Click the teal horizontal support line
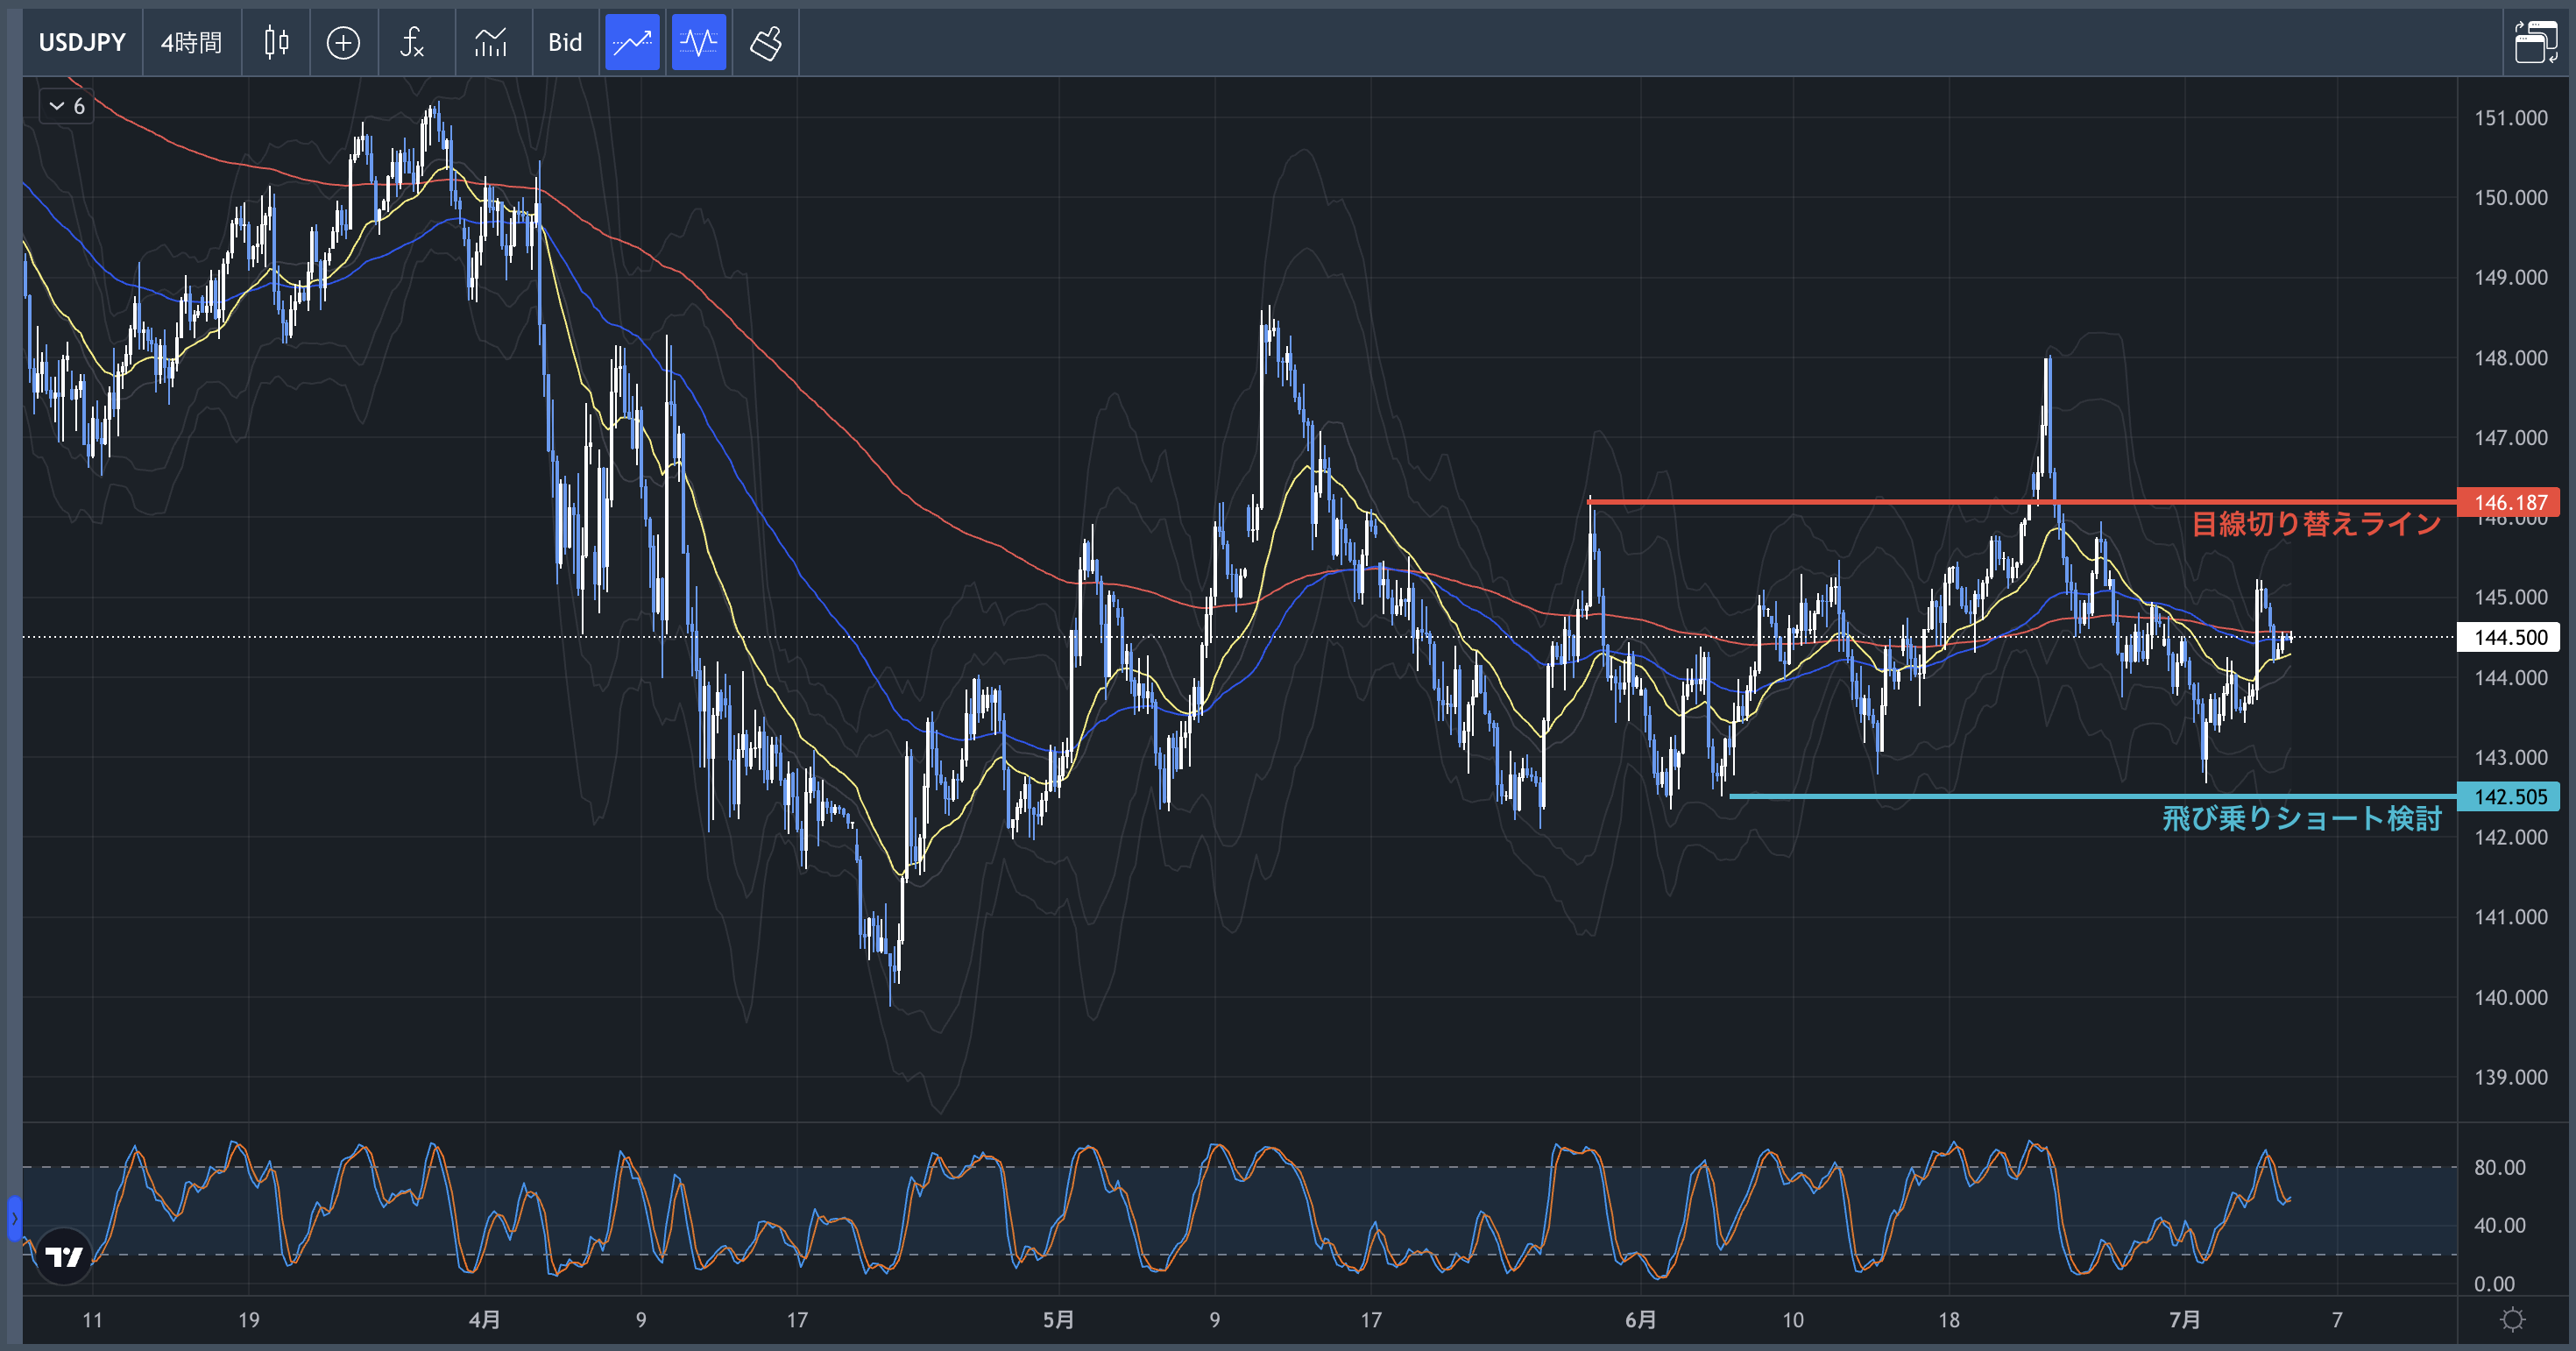The width and height of the screenshot is (2576, 1351). pos(2093,797)
